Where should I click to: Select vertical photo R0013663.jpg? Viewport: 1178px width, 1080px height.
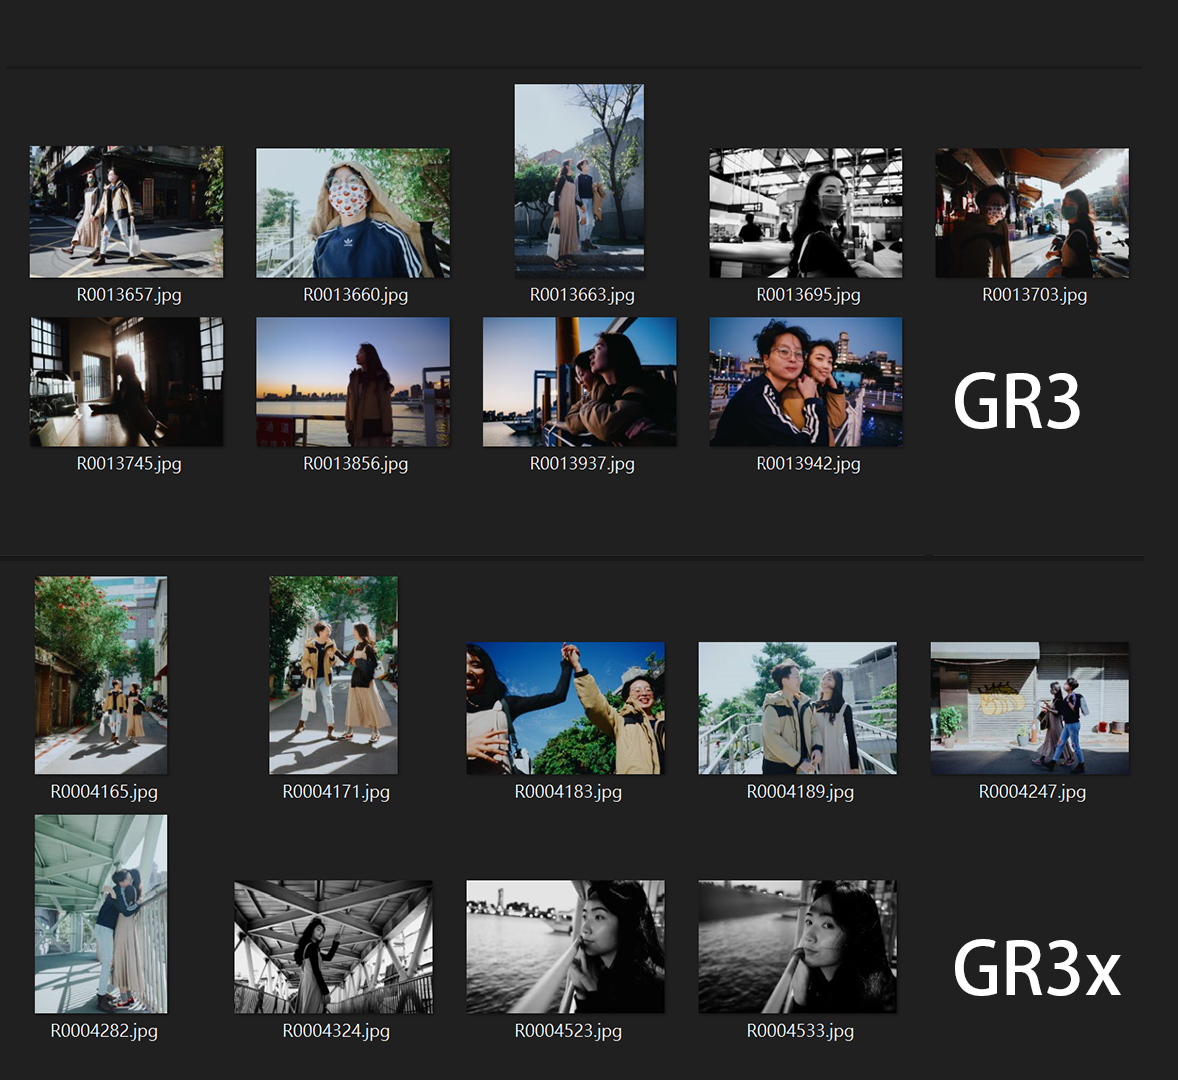coord(579,180)
